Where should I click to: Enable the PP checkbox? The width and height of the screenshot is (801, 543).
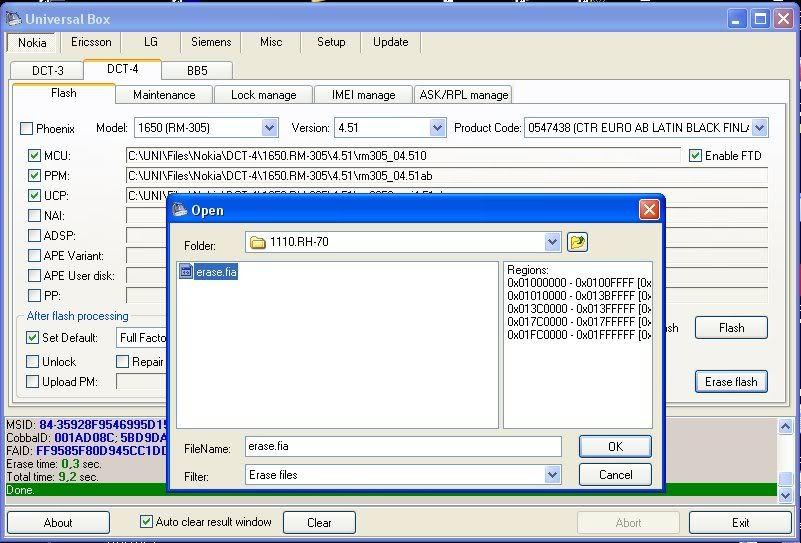34,296
